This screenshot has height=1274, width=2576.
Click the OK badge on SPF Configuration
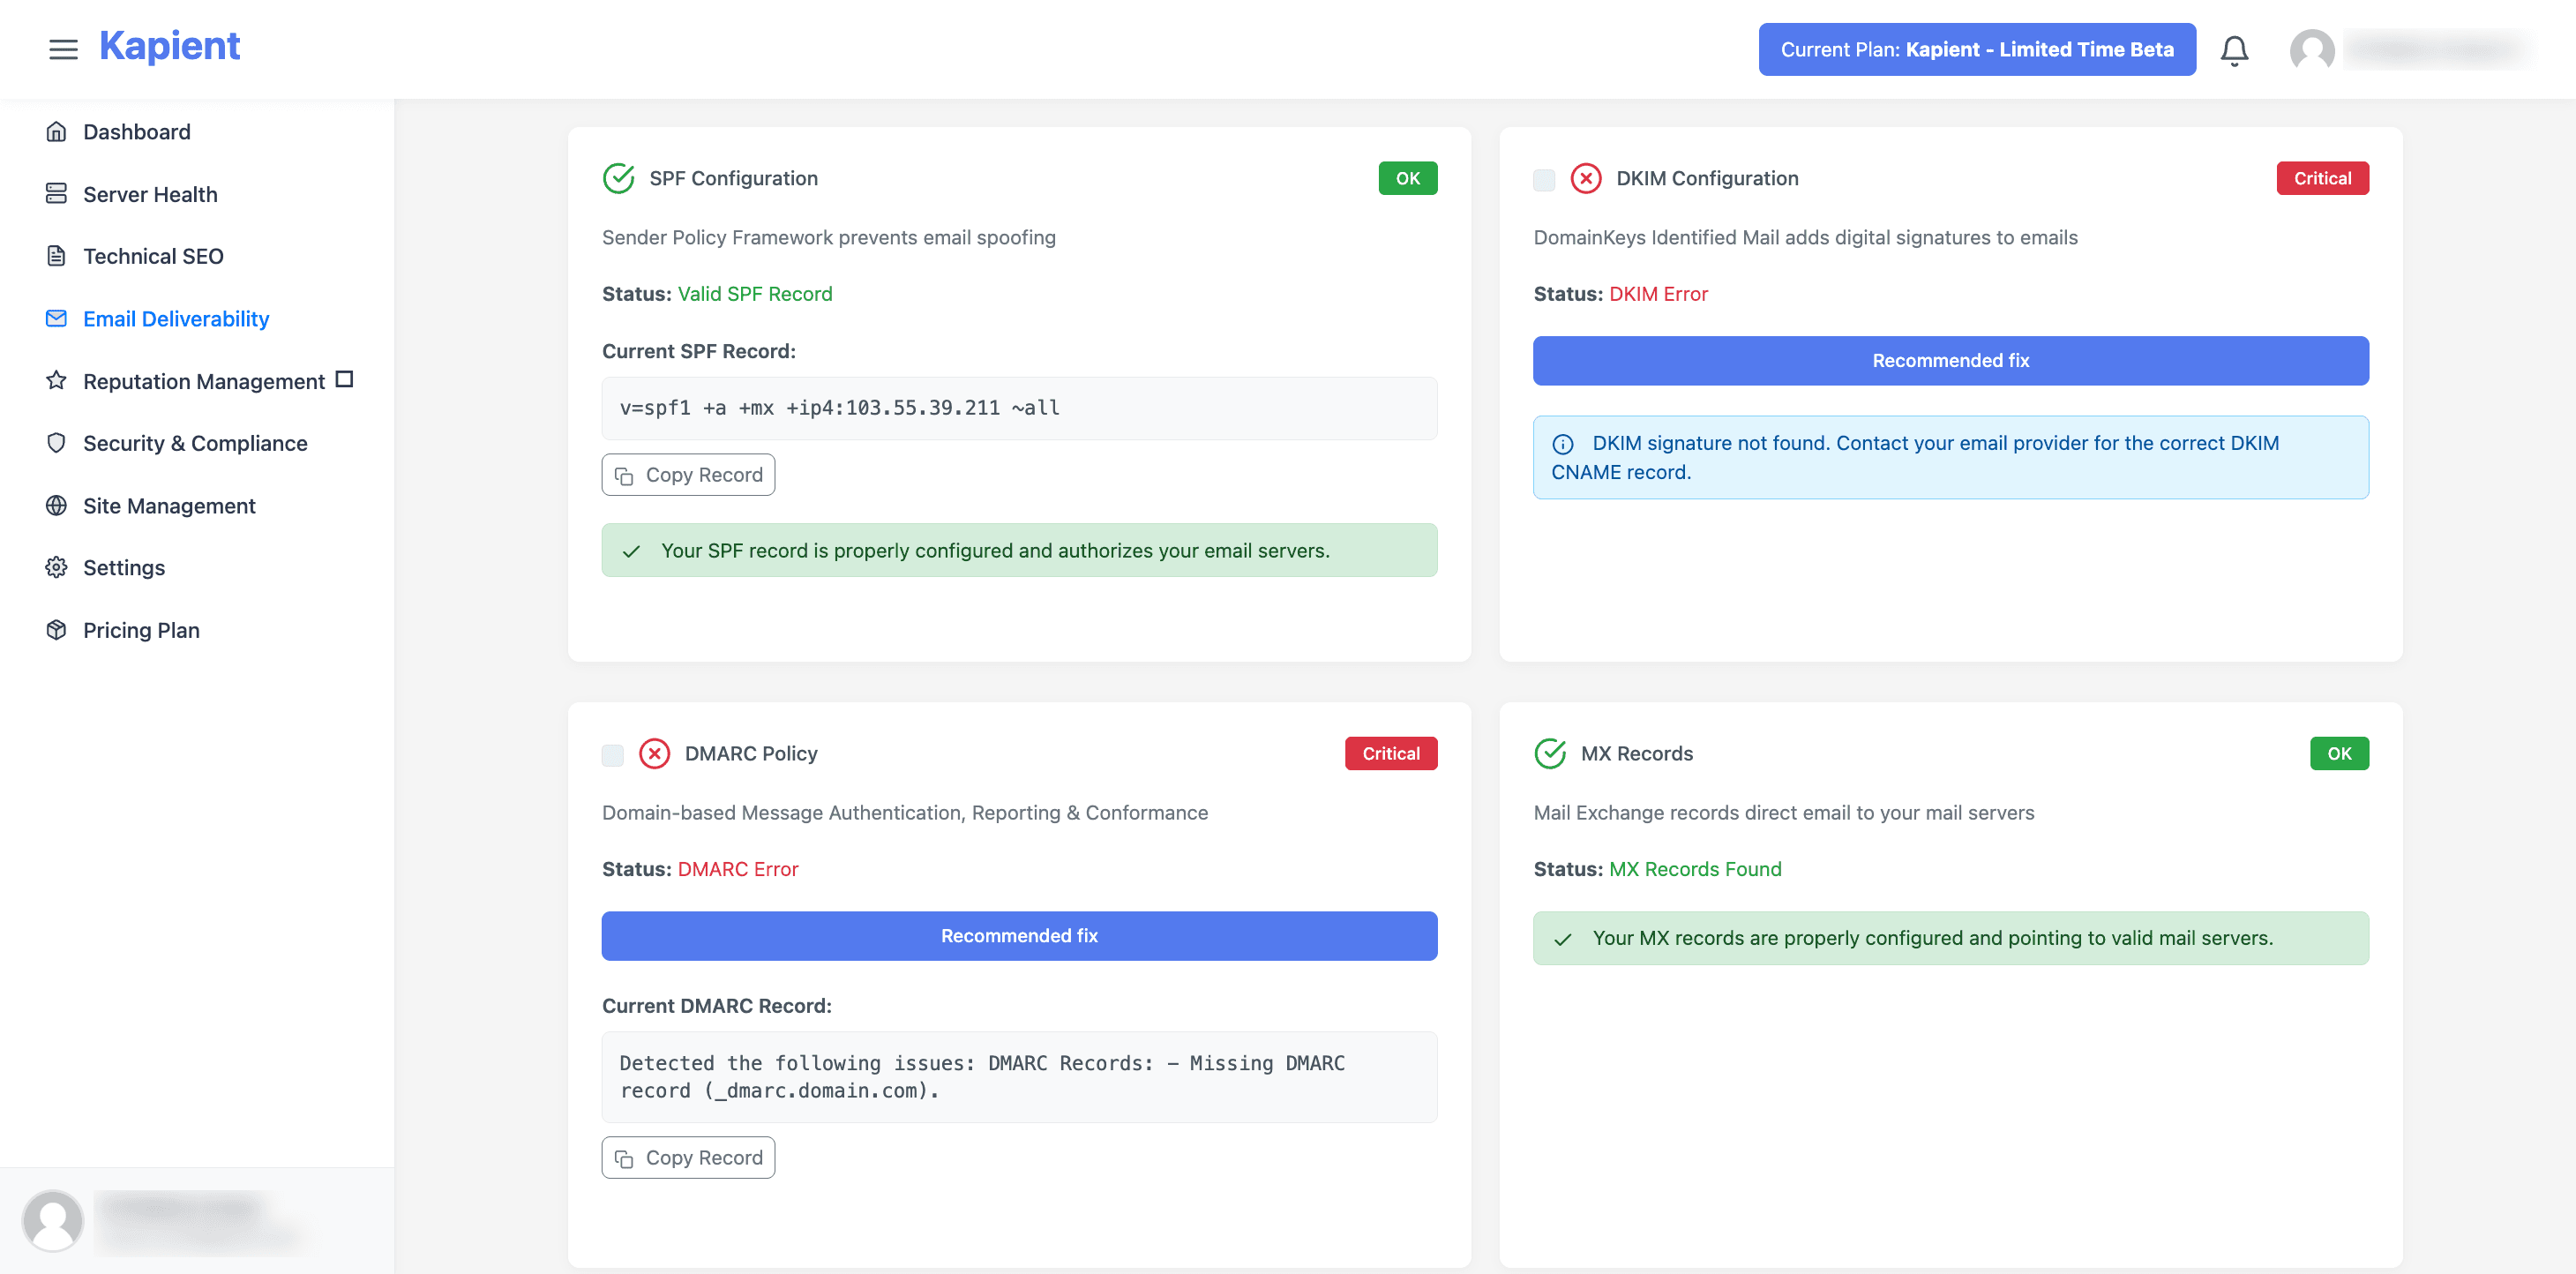pyautogui.click(x=1408, y=178)
